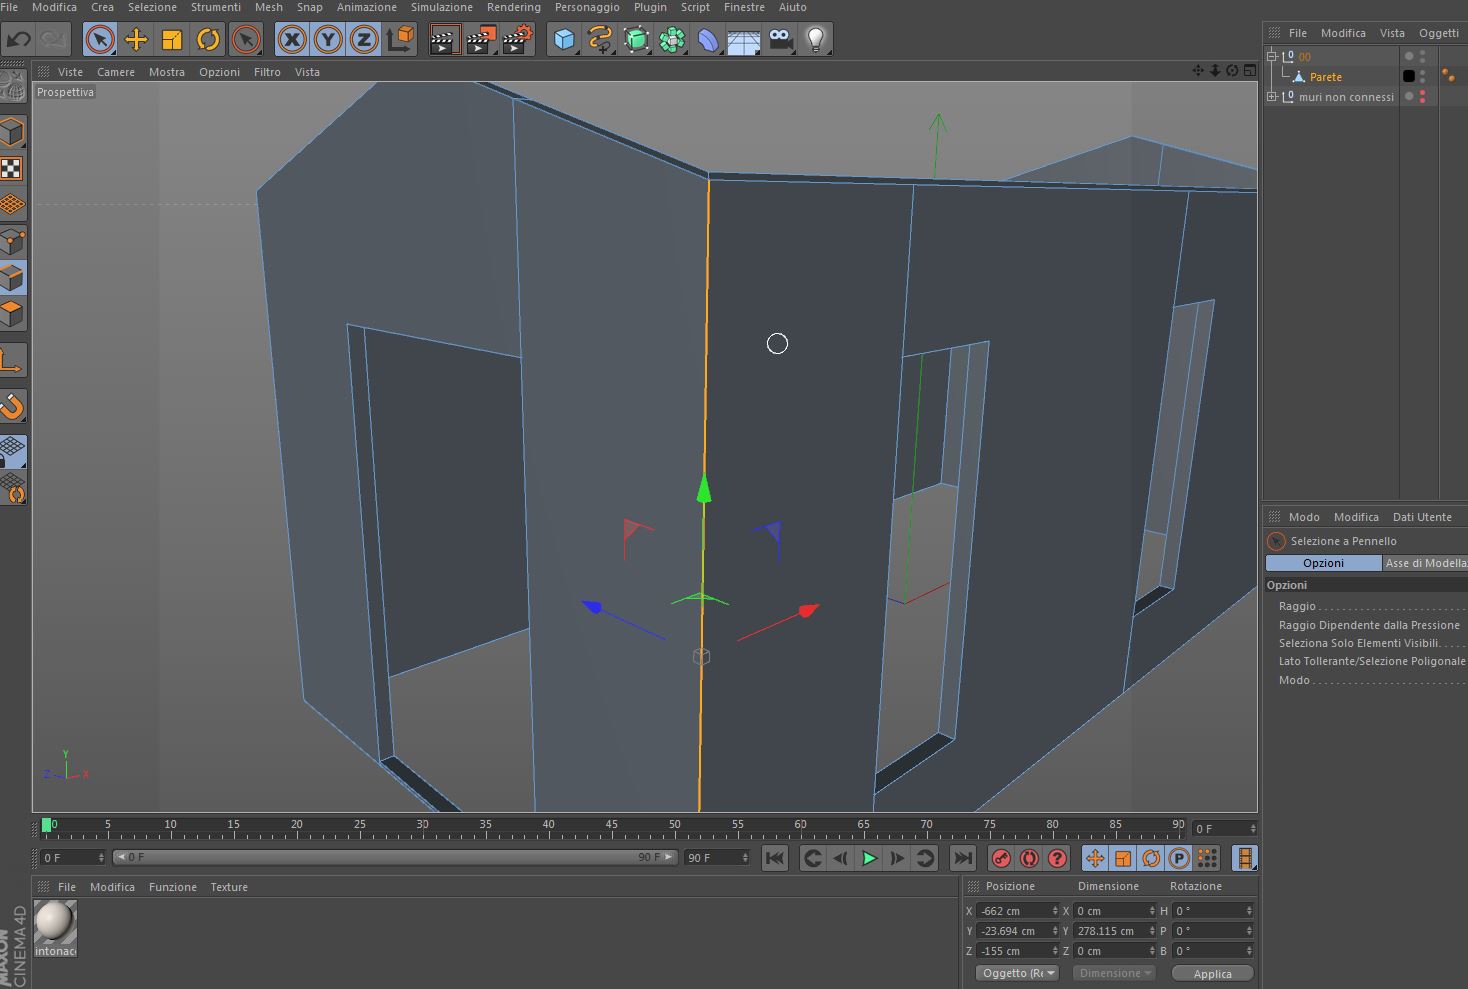Toggle the X axis lock
The width and height of the screenshot is (1468, 989).
pos(292,40)
